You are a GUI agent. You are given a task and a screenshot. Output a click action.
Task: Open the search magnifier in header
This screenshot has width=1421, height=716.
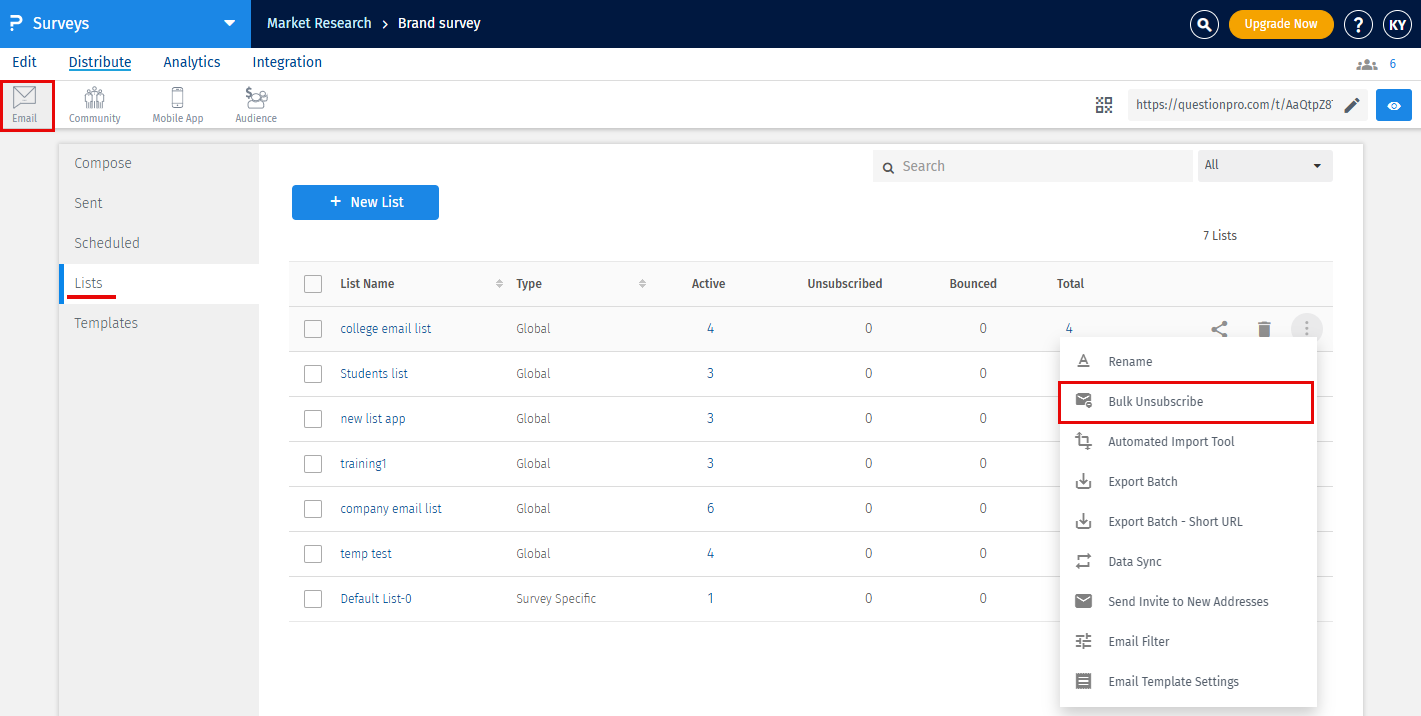(x=1205, y=24)
